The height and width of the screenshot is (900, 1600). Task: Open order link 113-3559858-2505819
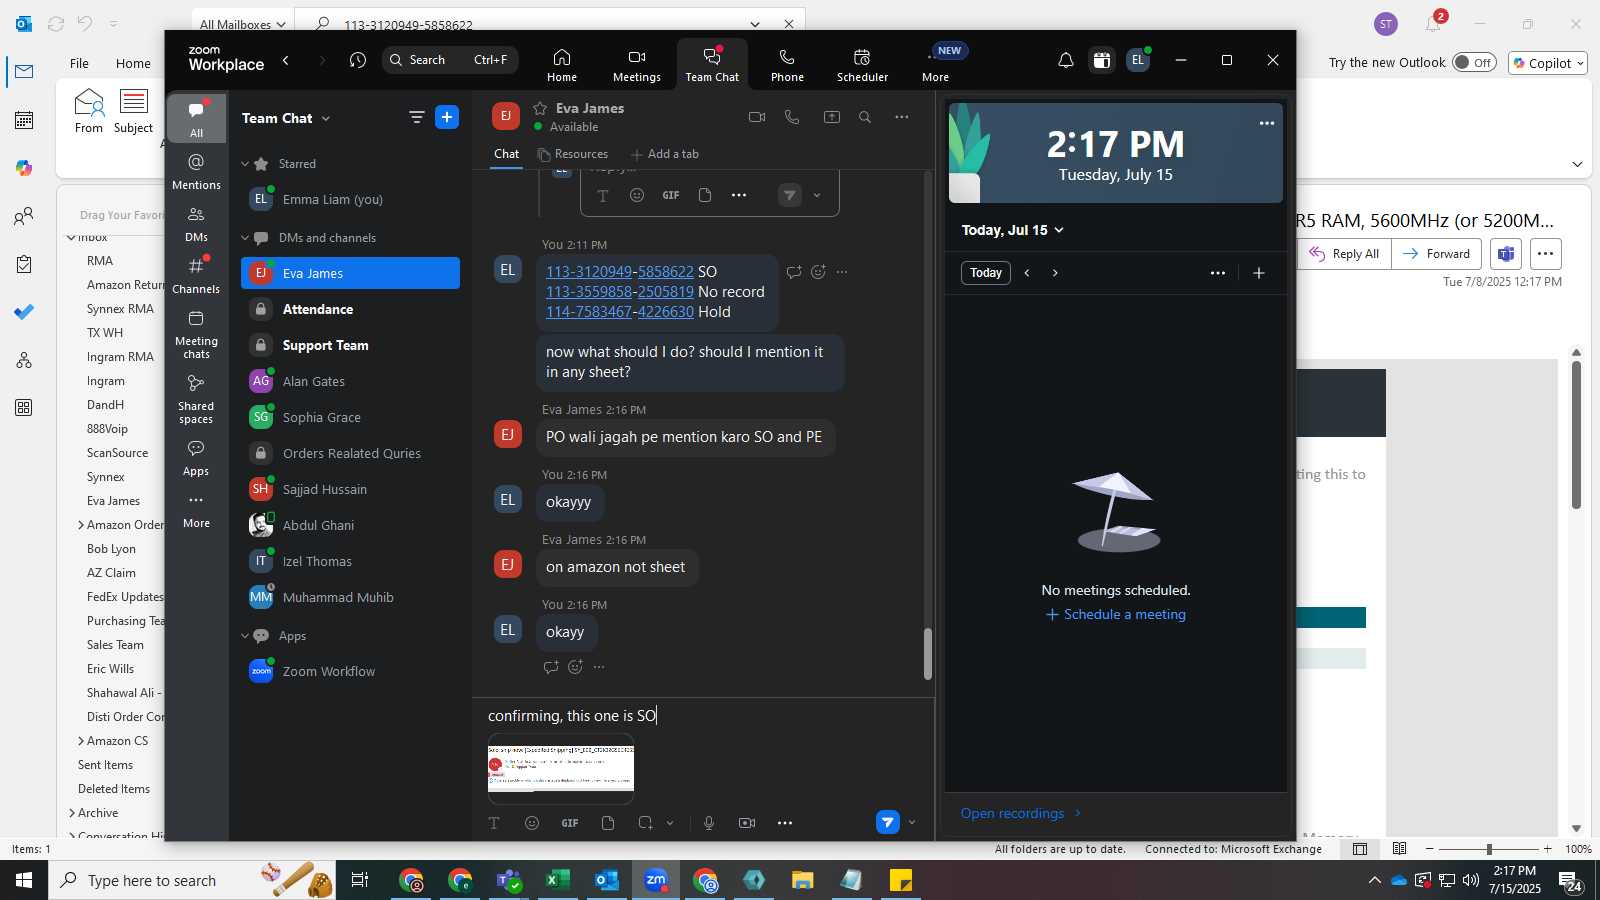point(620,292)
